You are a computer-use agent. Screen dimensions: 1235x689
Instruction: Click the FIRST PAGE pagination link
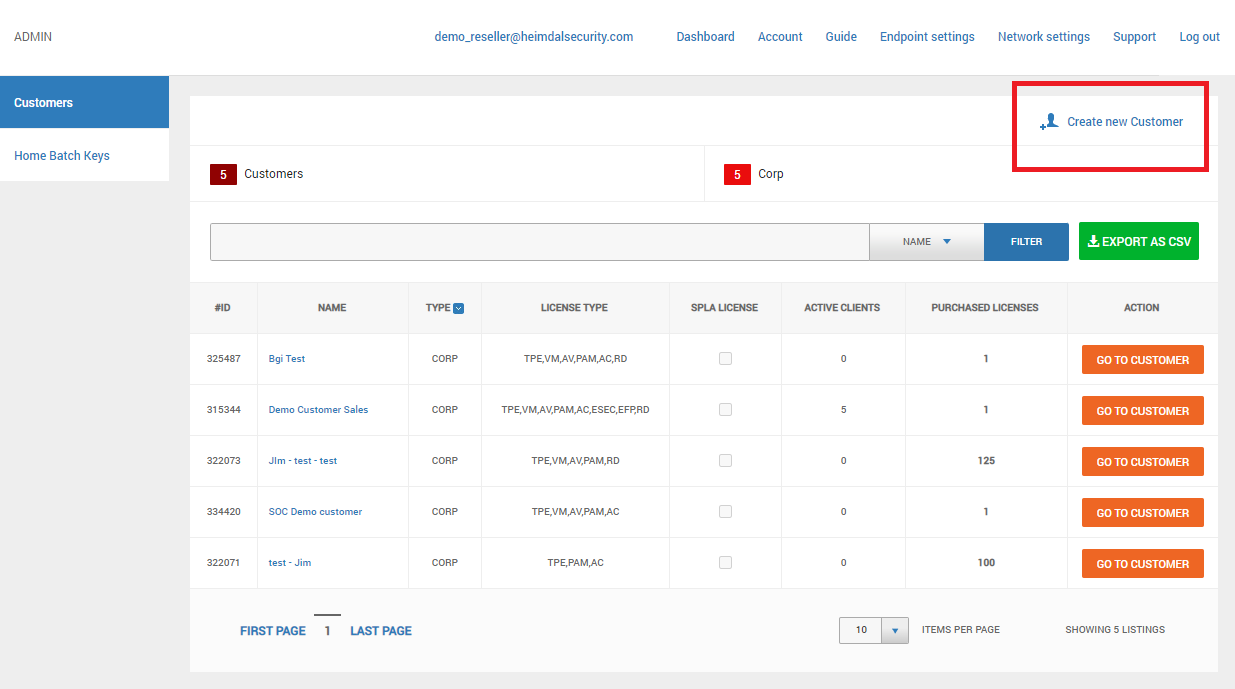pyautogui.click(x=273, y=631)
